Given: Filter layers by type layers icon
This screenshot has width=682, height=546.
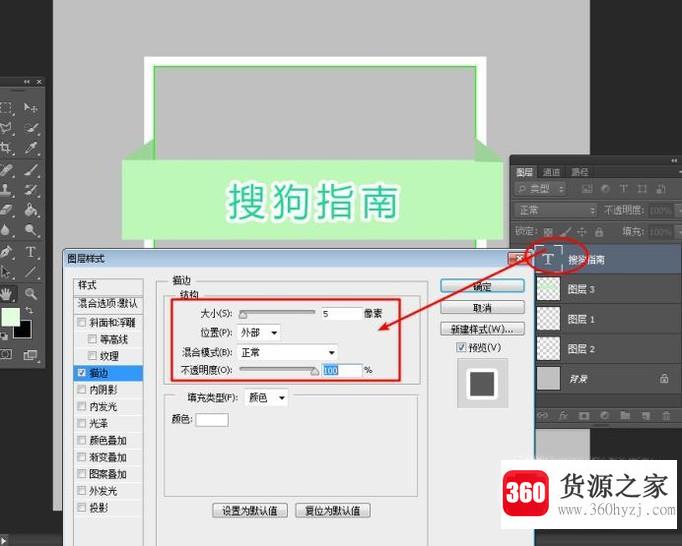Looking at the screenshot, I should tap(624, 188).
